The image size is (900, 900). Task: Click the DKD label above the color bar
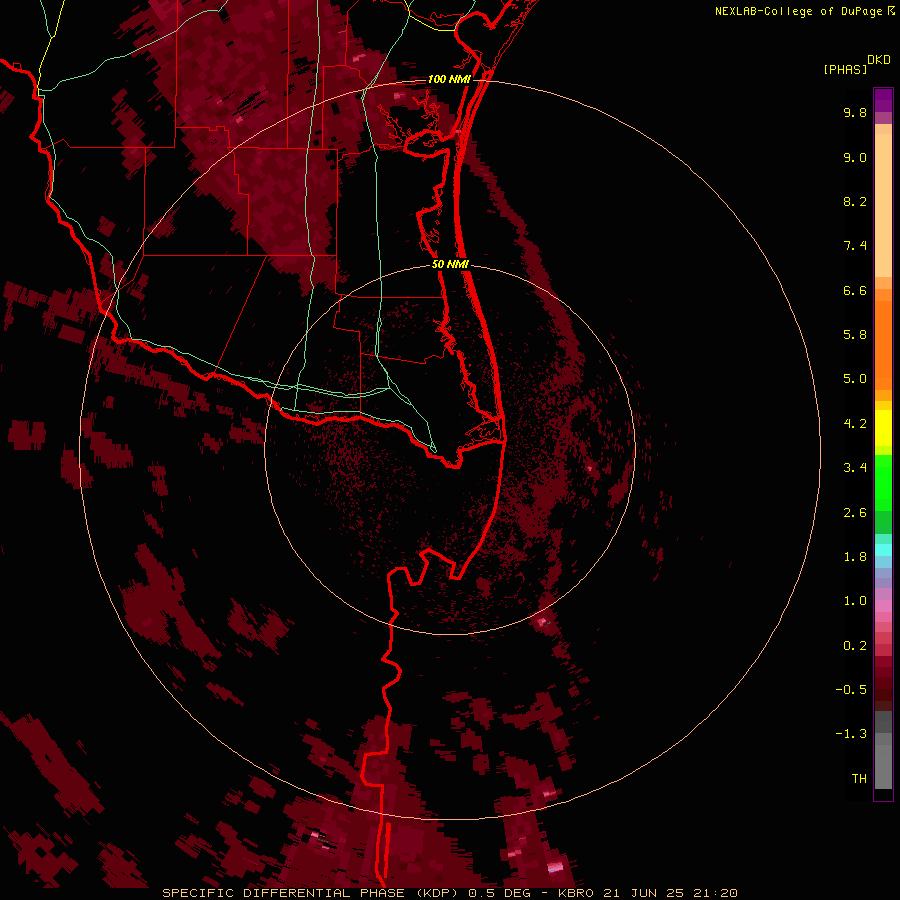pyautogui.click(x=878, y=60)
